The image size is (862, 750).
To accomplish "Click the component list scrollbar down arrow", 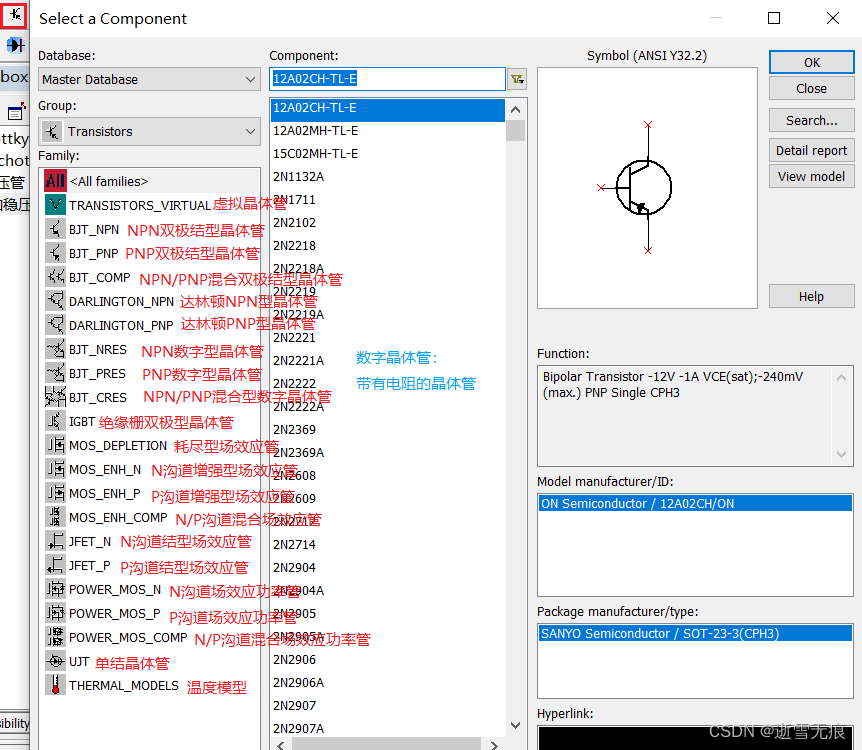I will (x=514, y=724).
